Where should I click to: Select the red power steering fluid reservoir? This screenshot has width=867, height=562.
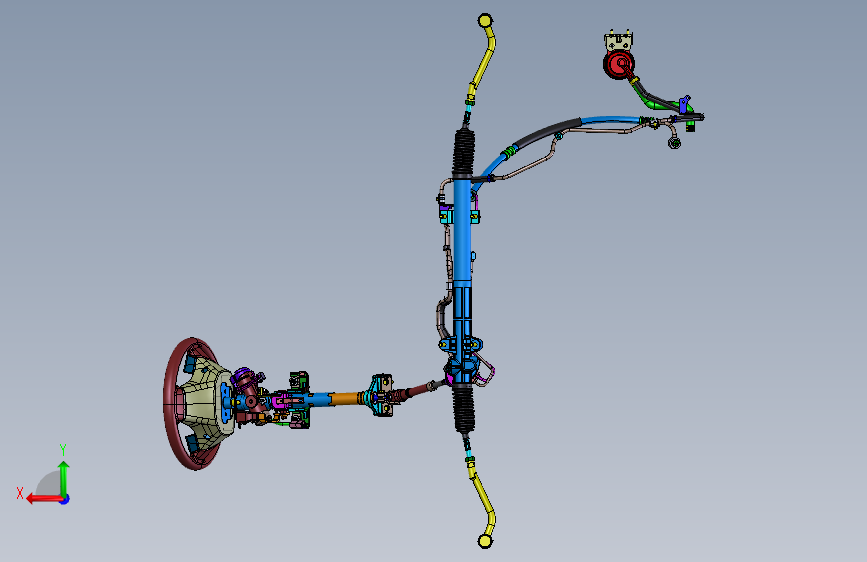click(618, 64)
